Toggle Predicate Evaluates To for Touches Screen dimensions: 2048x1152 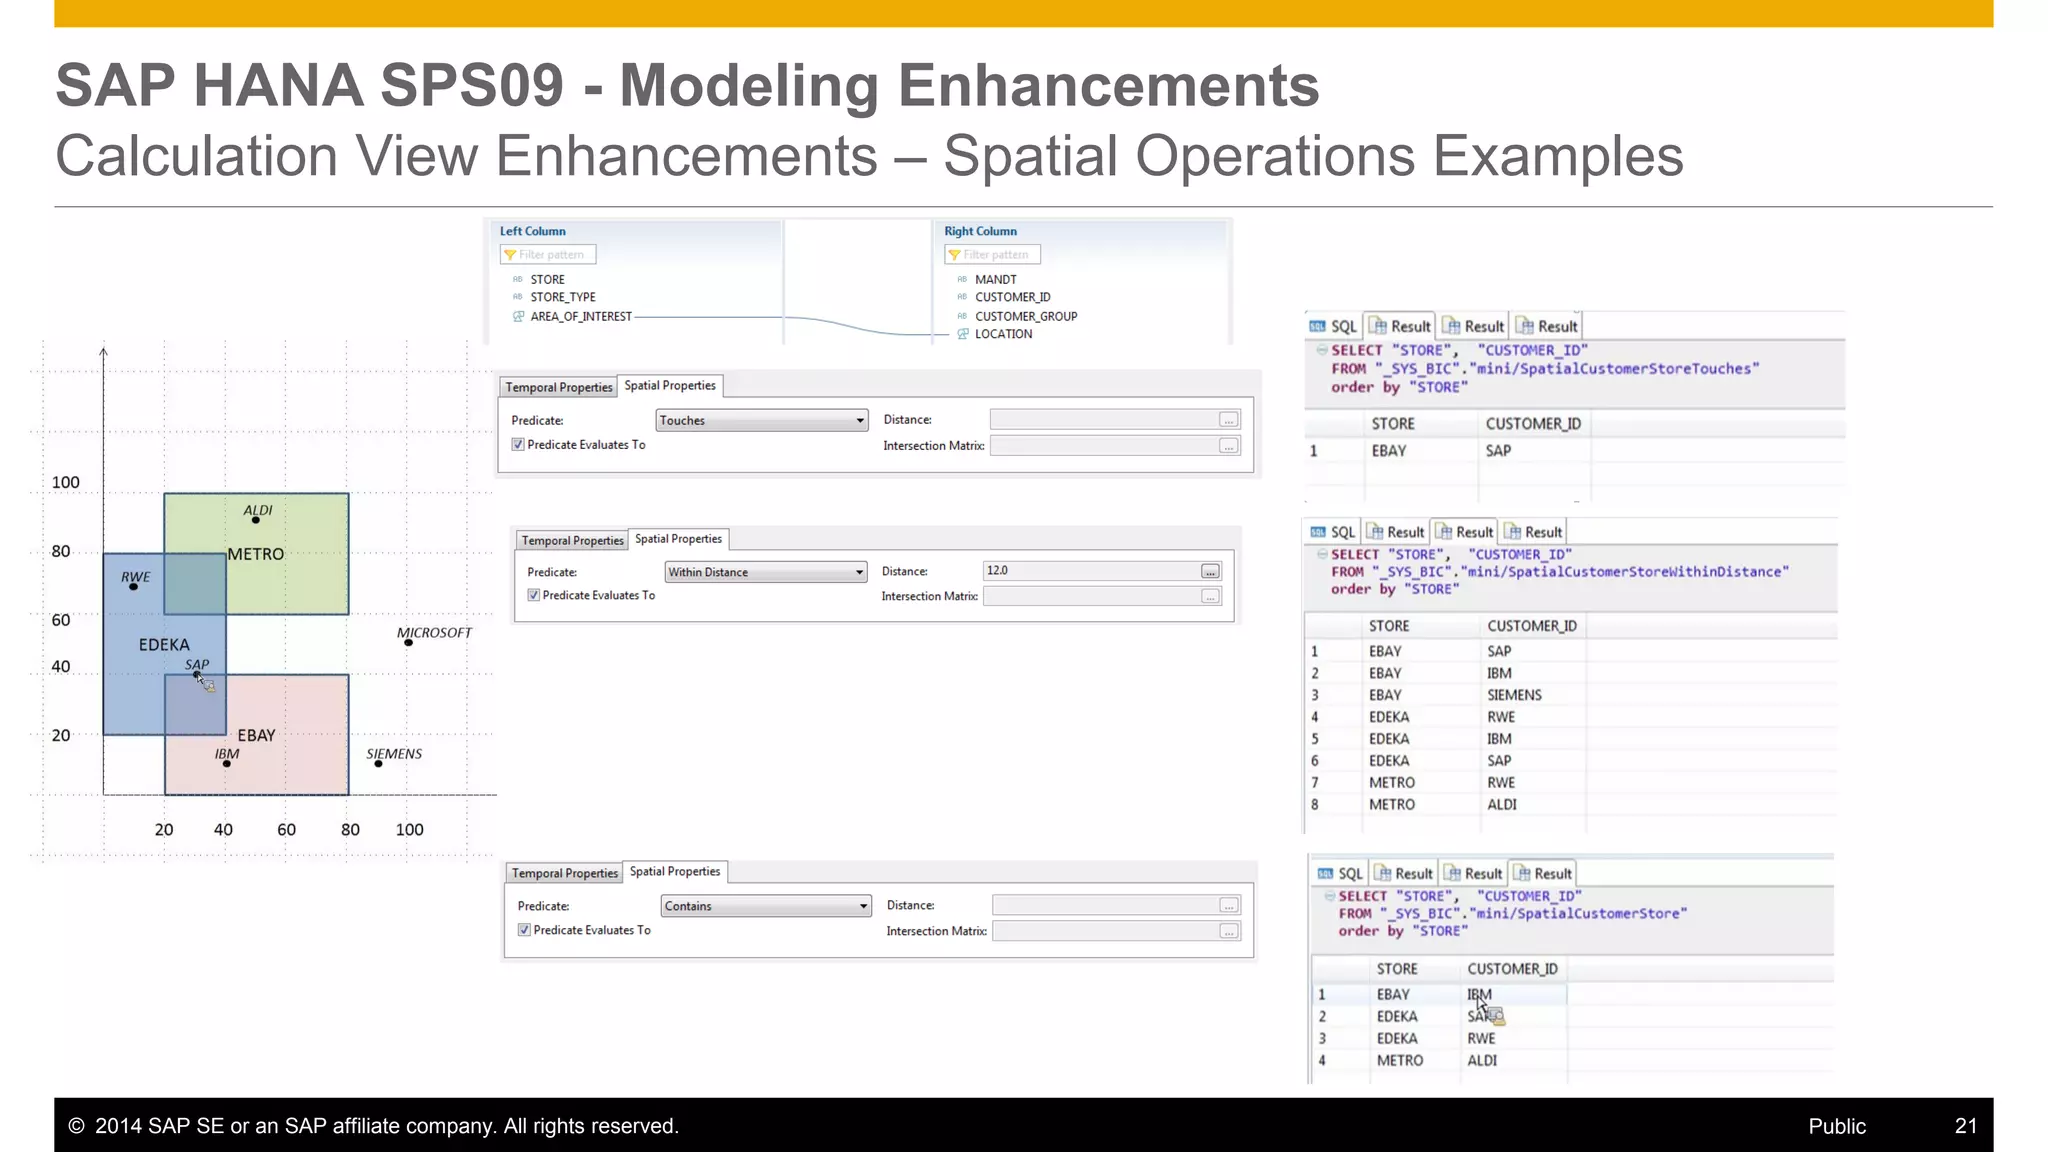coord(518,445)
